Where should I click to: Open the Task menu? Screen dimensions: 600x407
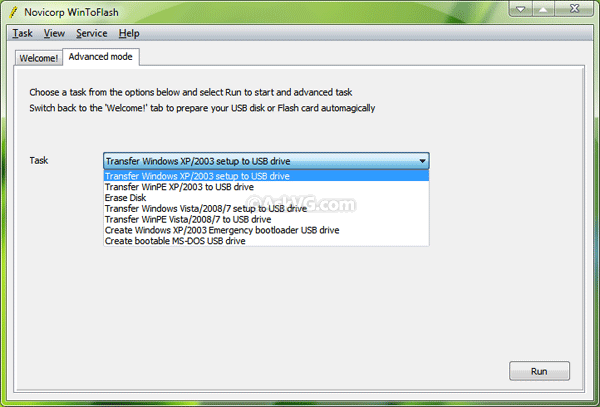[23, 33]
